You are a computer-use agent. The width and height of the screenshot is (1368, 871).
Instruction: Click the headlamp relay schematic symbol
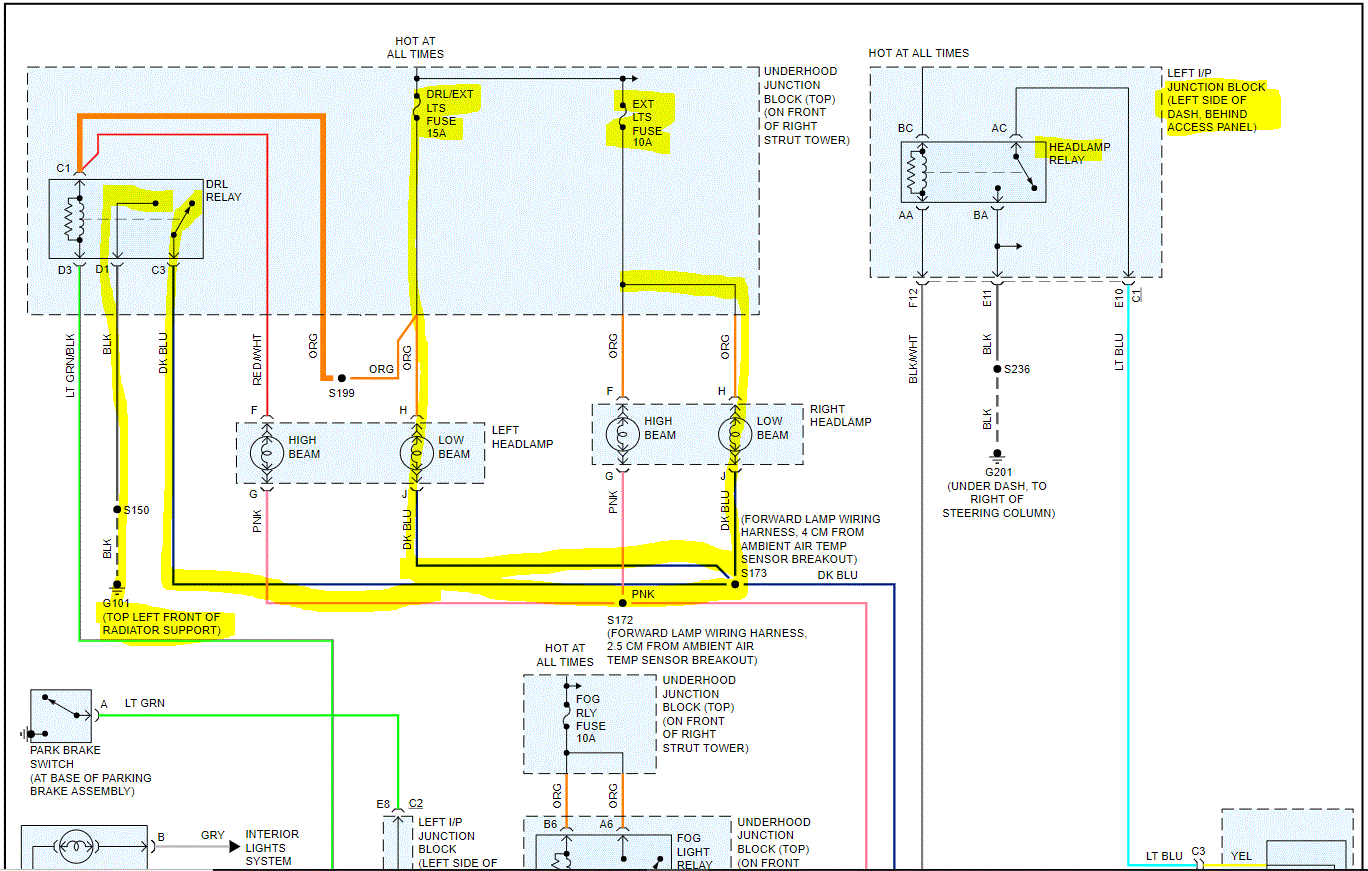pos(973,172)
